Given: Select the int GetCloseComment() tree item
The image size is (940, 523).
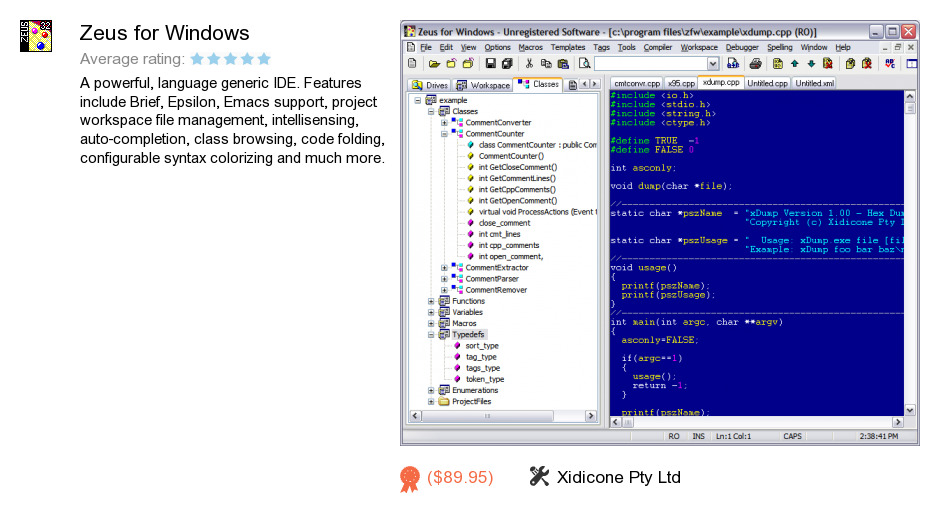Looking at the screenshot, I should 517,167.
